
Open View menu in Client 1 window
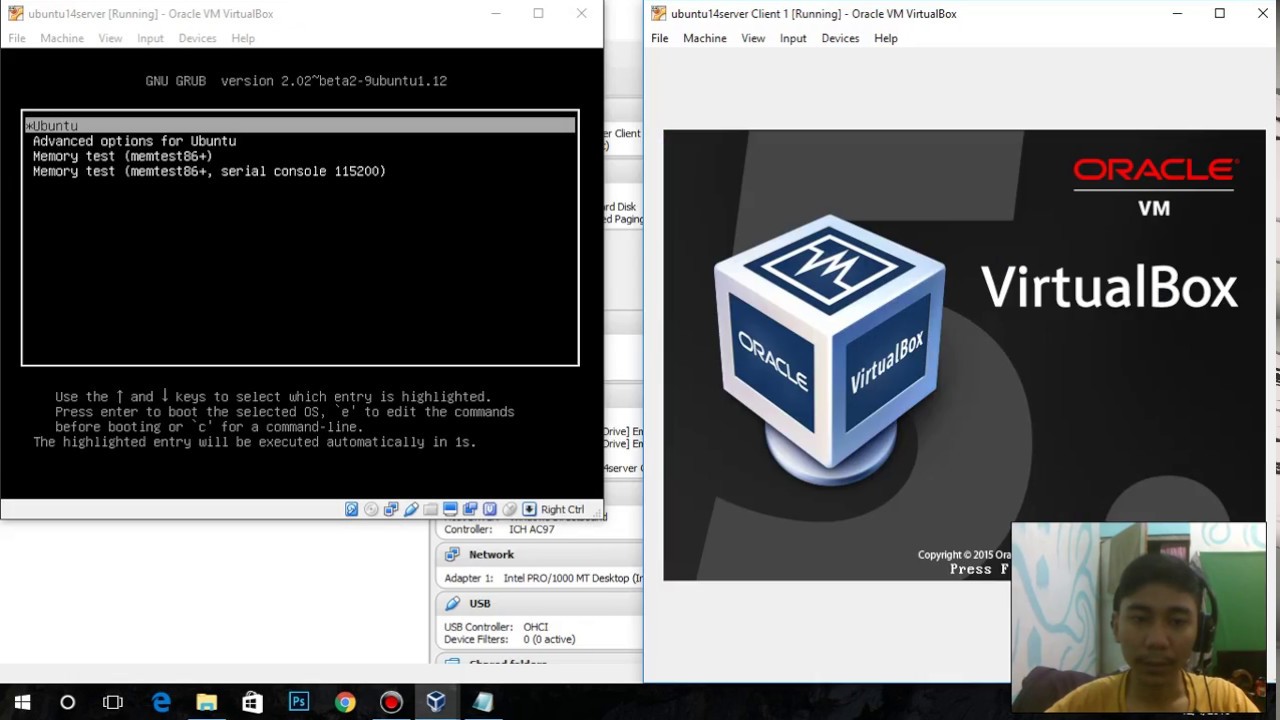[753, 38]
